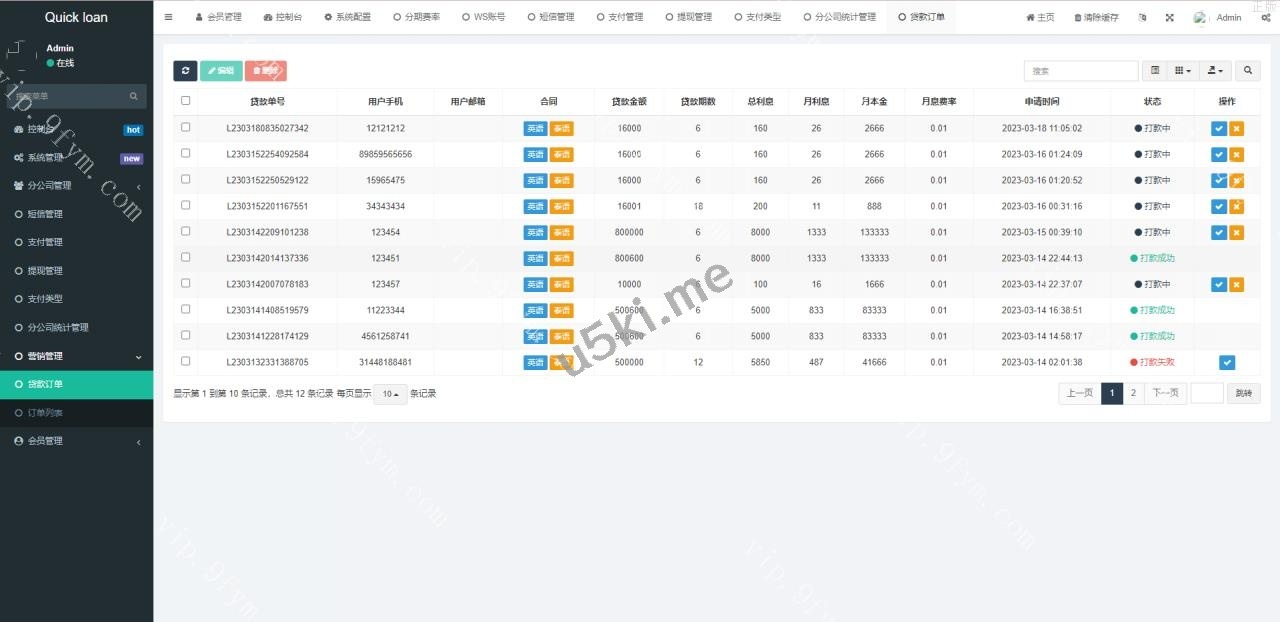
Task: Expand the 分公司管理 sidebar menu
Action: 50,186
